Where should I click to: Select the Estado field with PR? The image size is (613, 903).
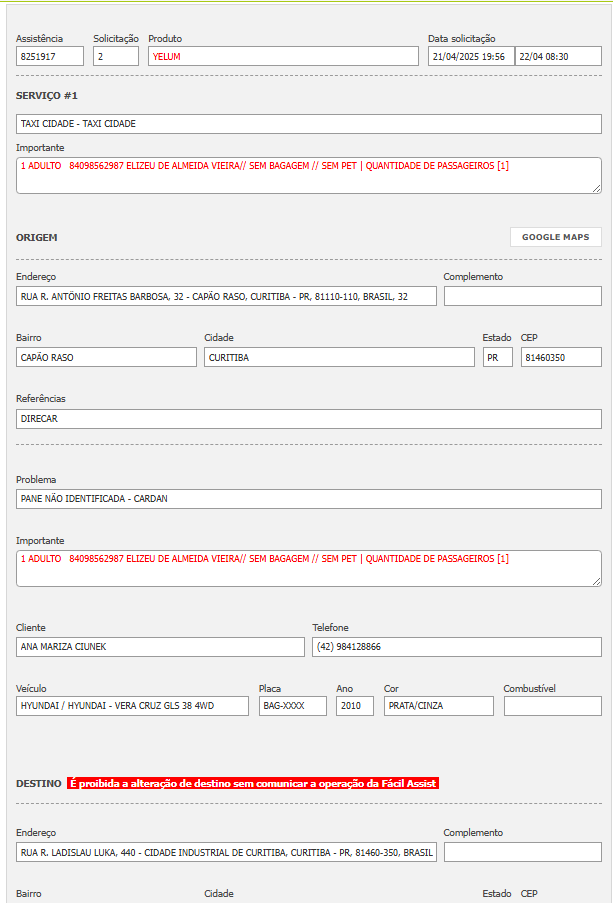(x=497, y=357)
